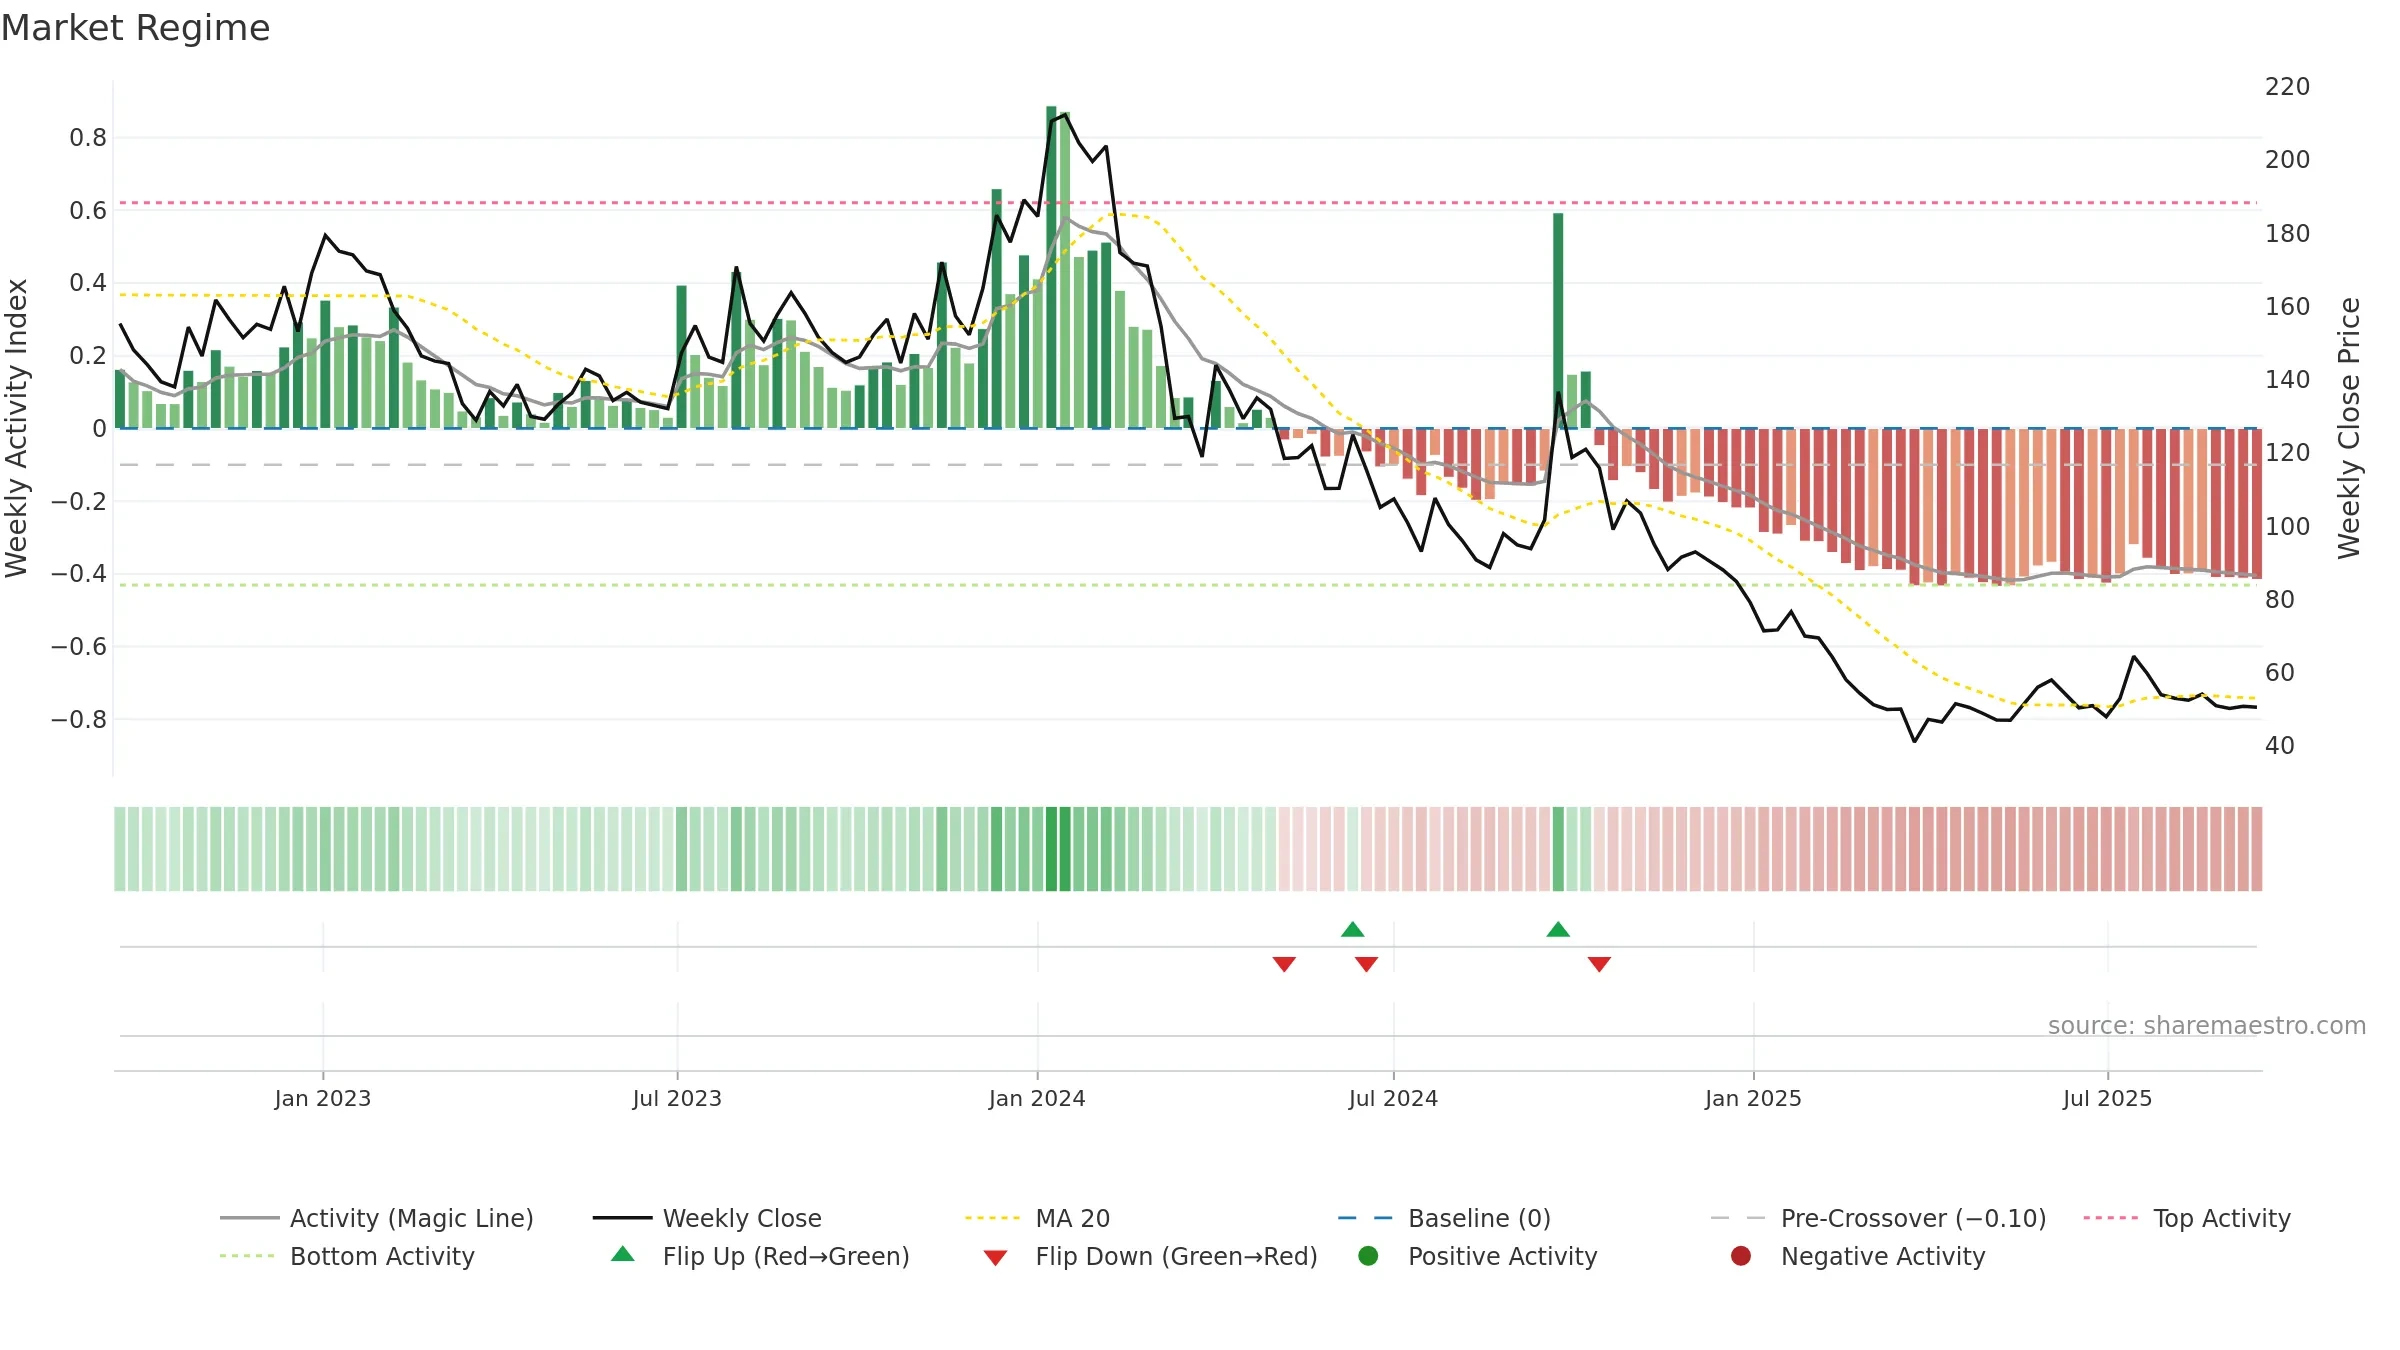The height and width of the screenshot is (1350, 2400).
Task: Click the Jul 2024 axis label
Action: coord(1393,1098)
